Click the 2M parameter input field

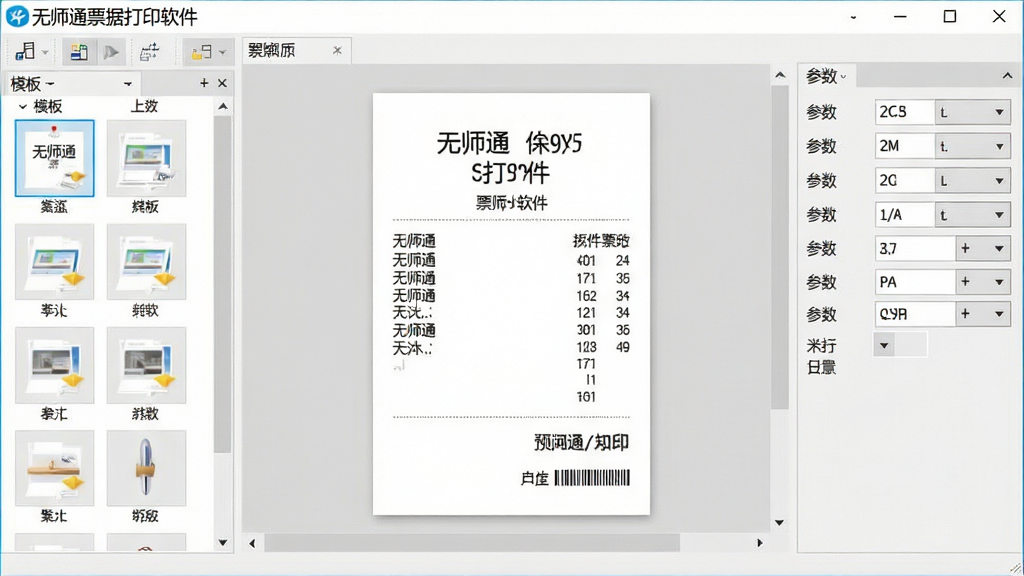(x=904, y=146)
